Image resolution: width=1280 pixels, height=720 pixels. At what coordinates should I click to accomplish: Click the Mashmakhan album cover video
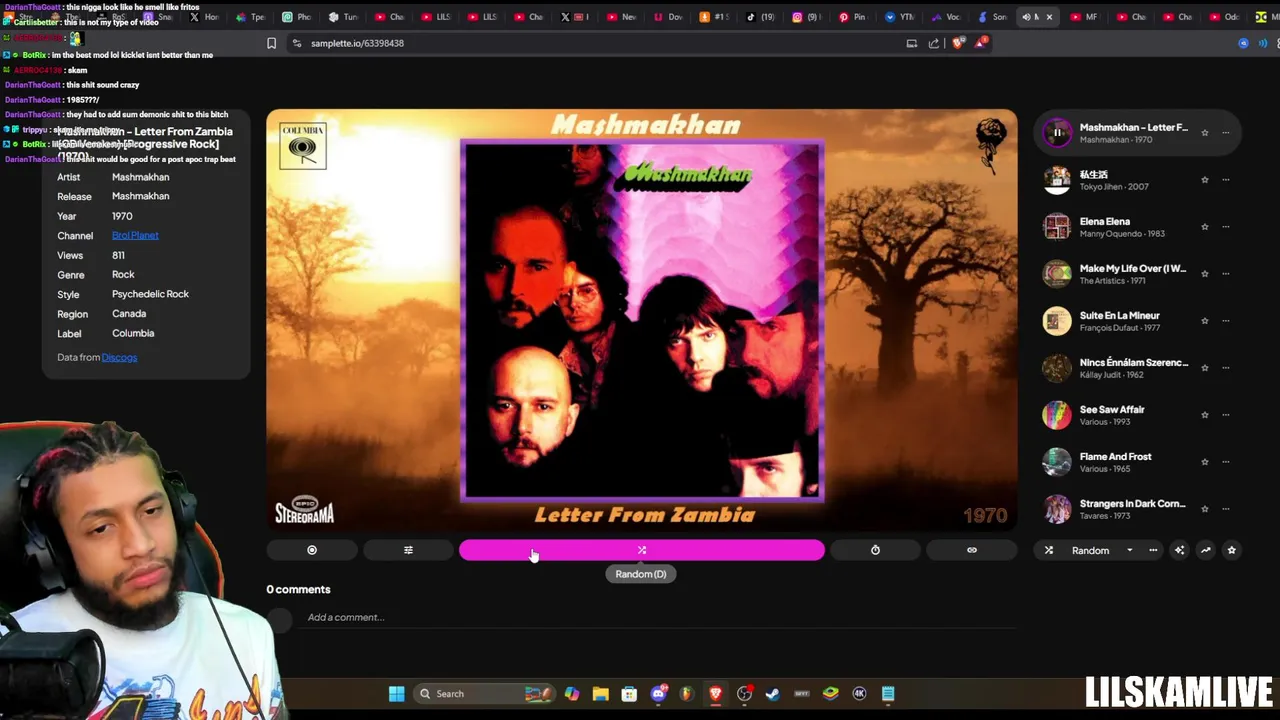[x=642, y=320]
